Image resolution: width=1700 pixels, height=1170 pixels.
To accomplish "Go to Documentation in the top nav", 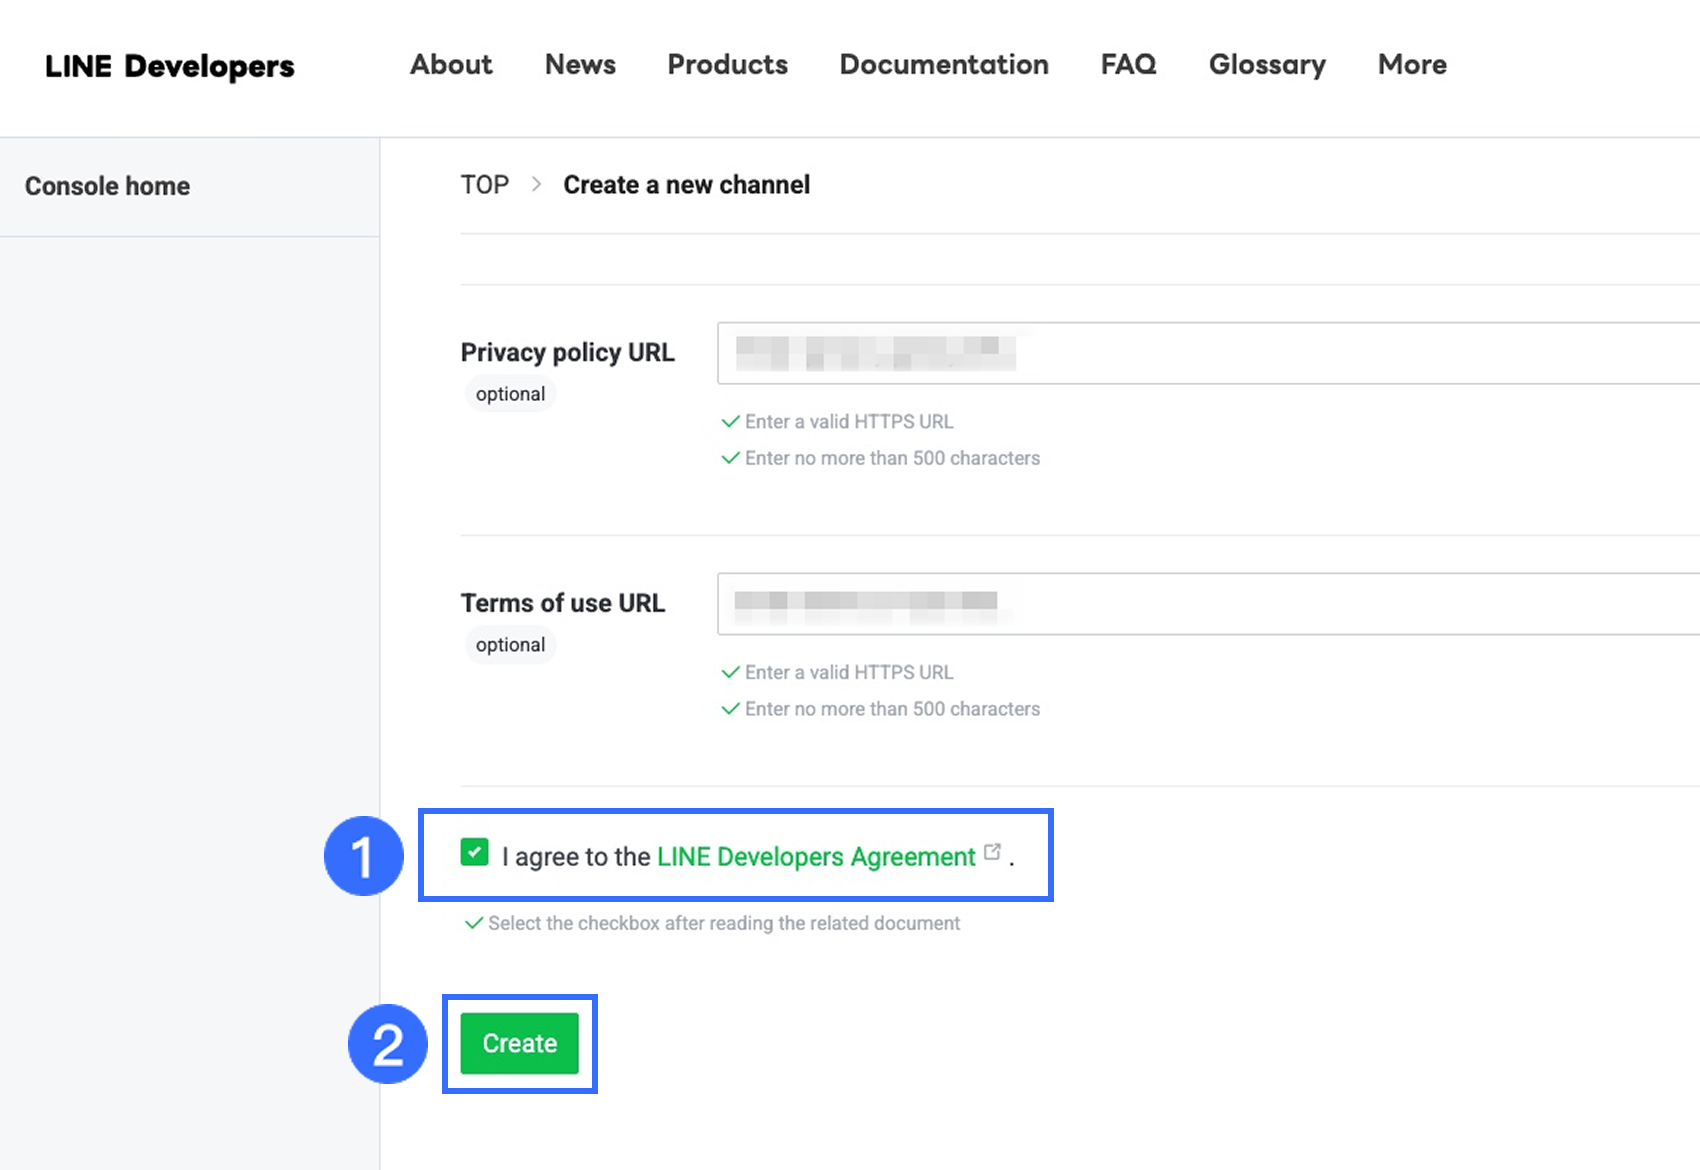I will pos(943,65).
